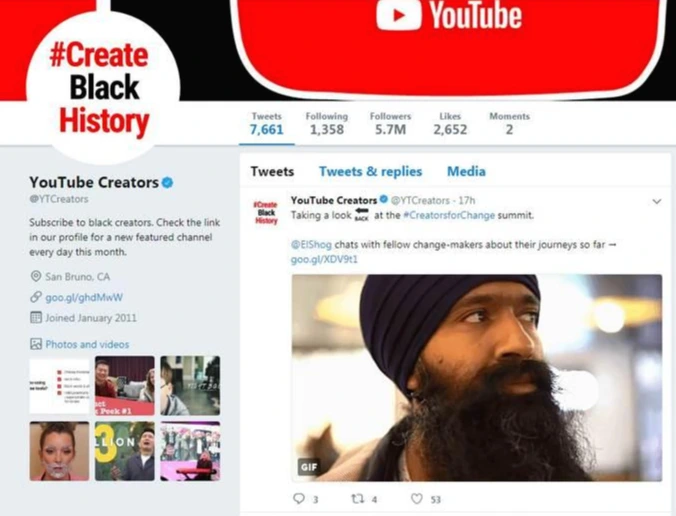This screenshot has height=516, width=676.
Task: Click the location pin icon for San Bruno
Action: click(x=36, y=276)
